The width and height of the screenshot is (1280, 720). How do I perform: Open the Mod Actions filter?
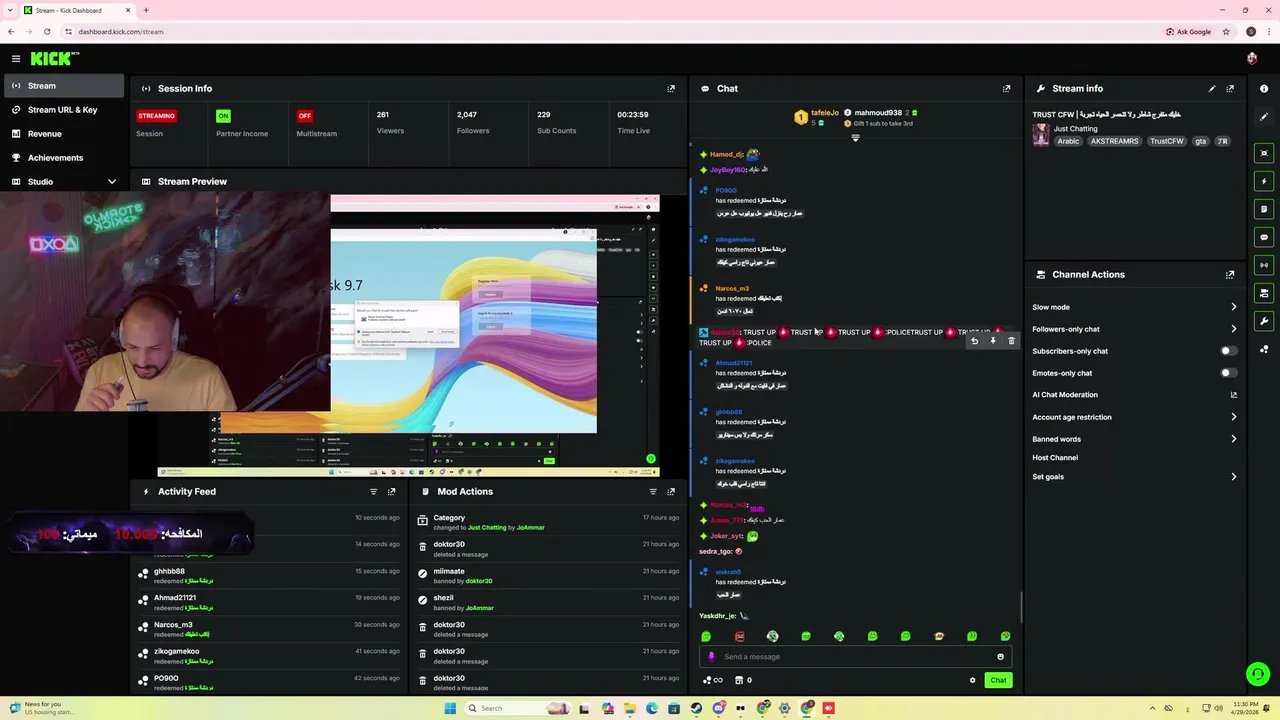click(653, 491)
